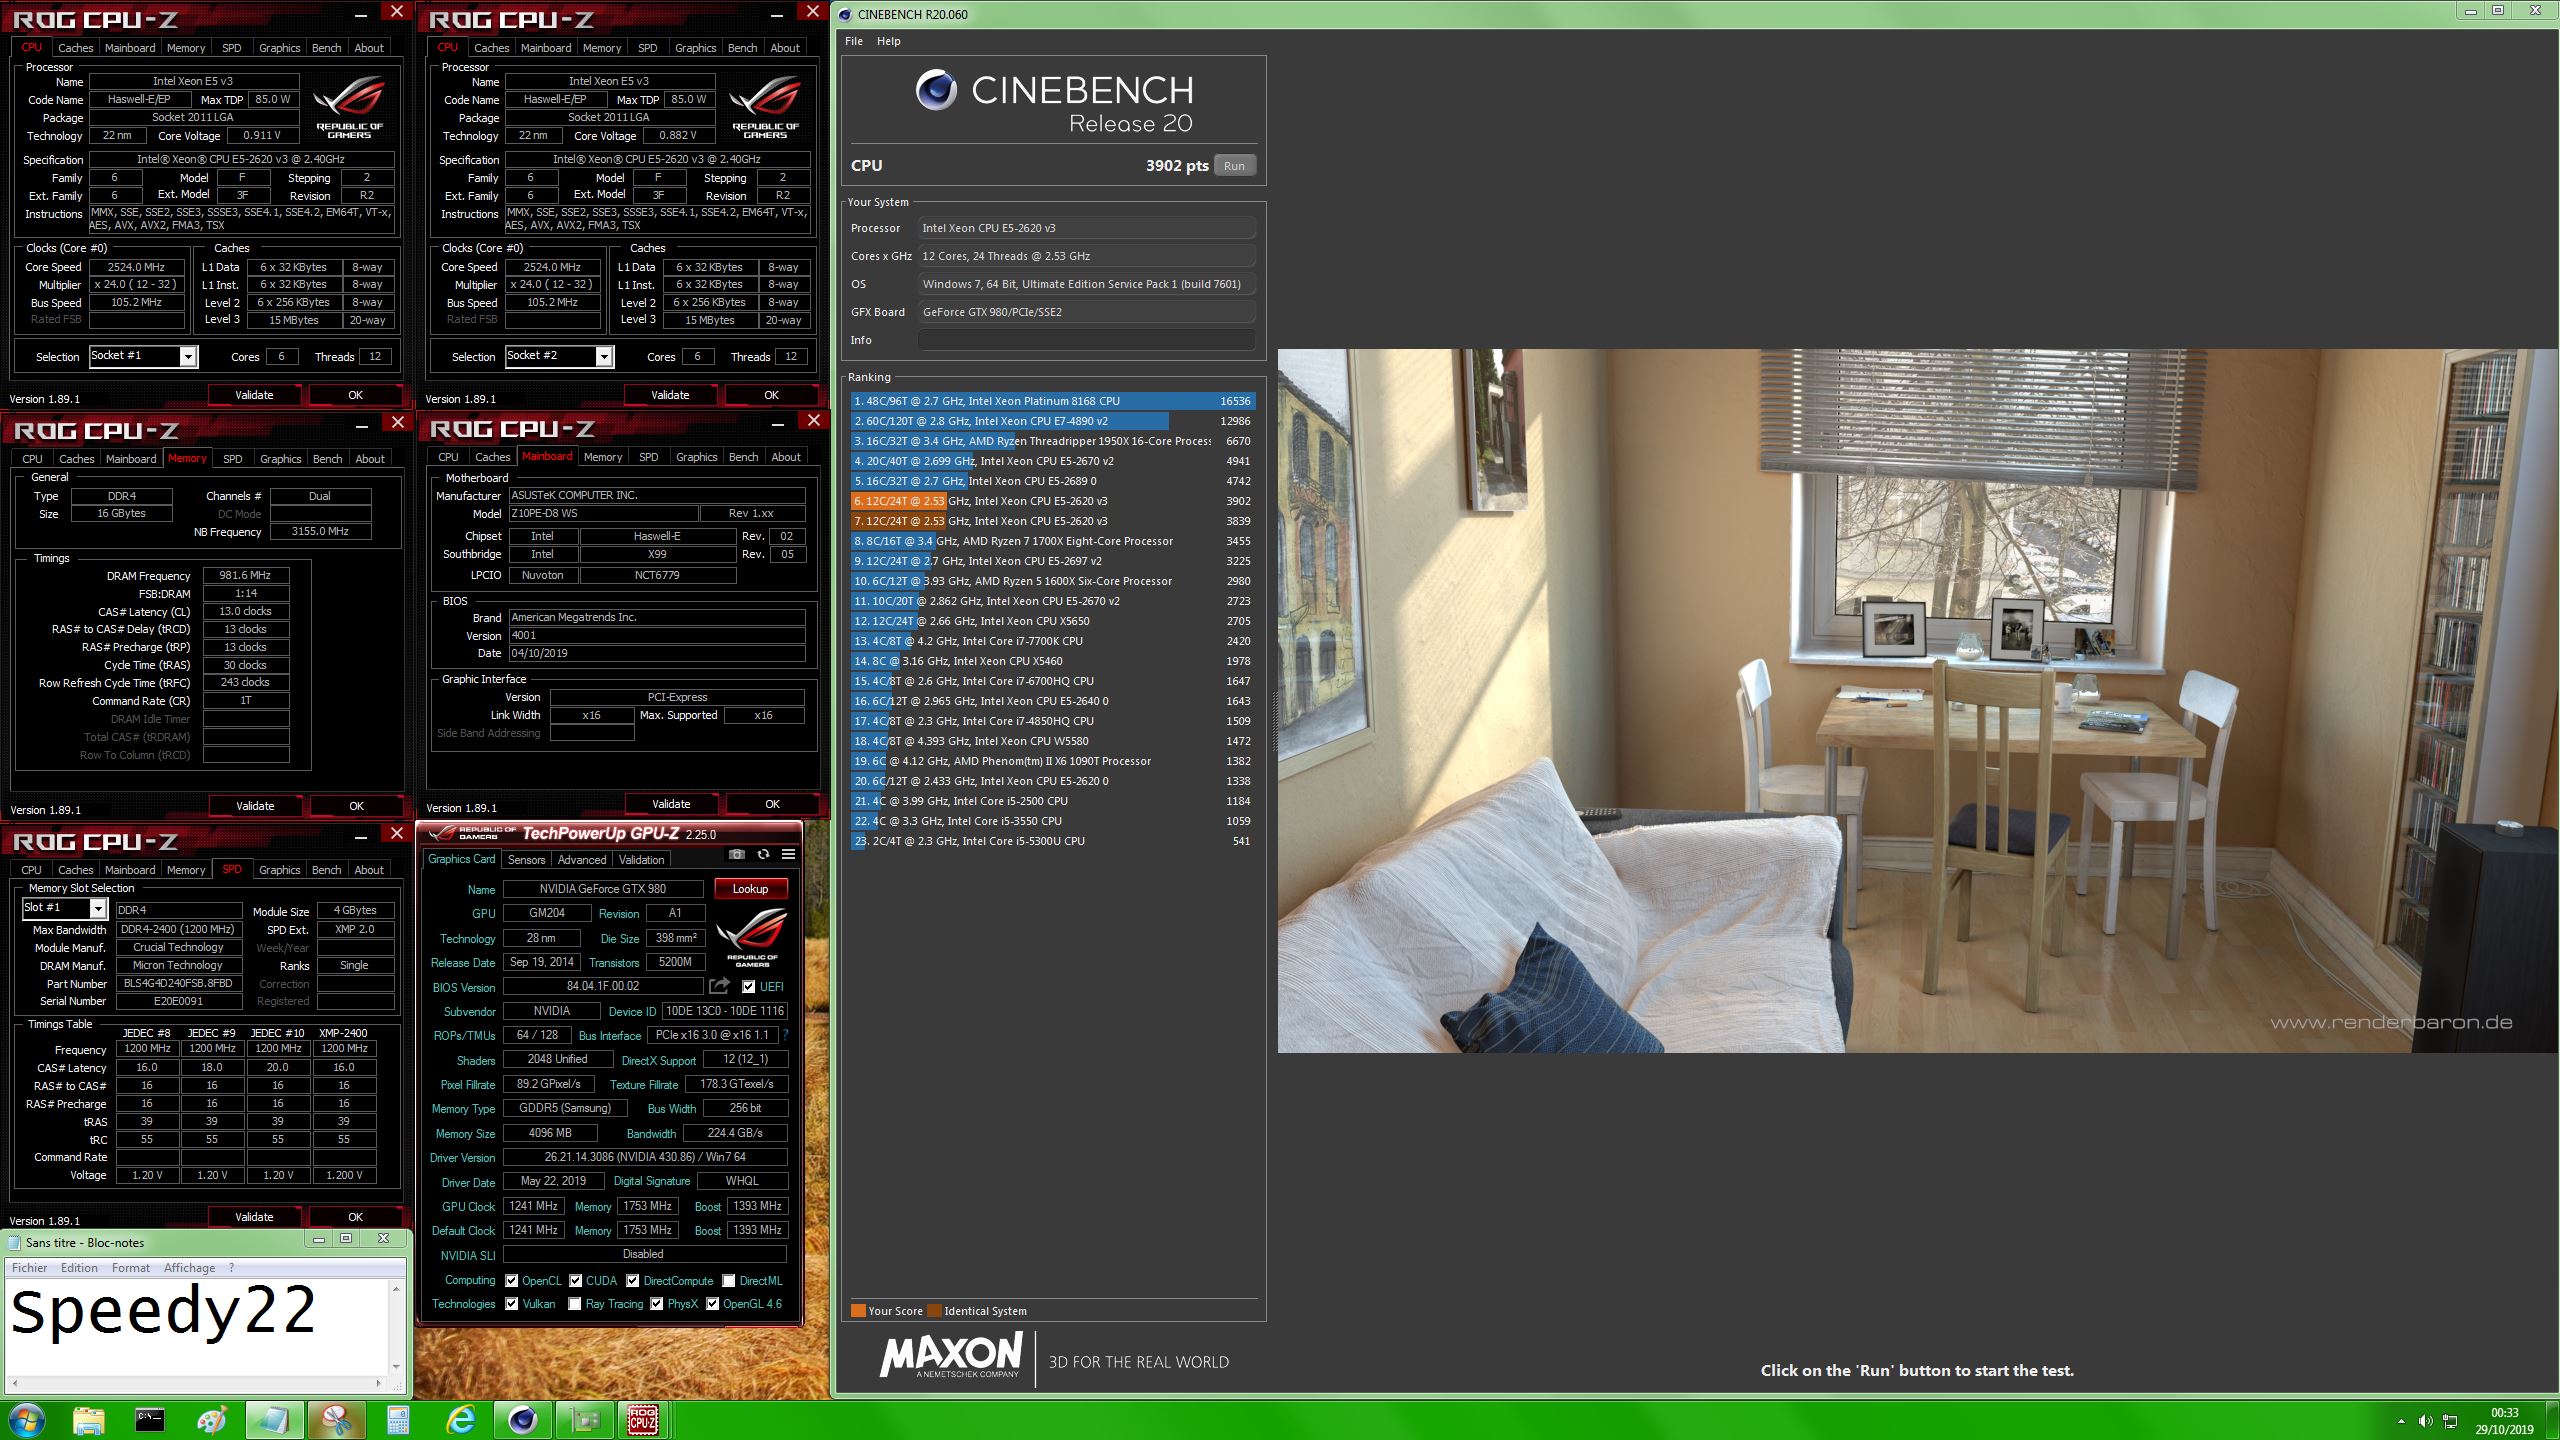Click the ROG CPU-Z taskbar icon
This screenshot has height=1440, width=2560.
[642, 1420]
